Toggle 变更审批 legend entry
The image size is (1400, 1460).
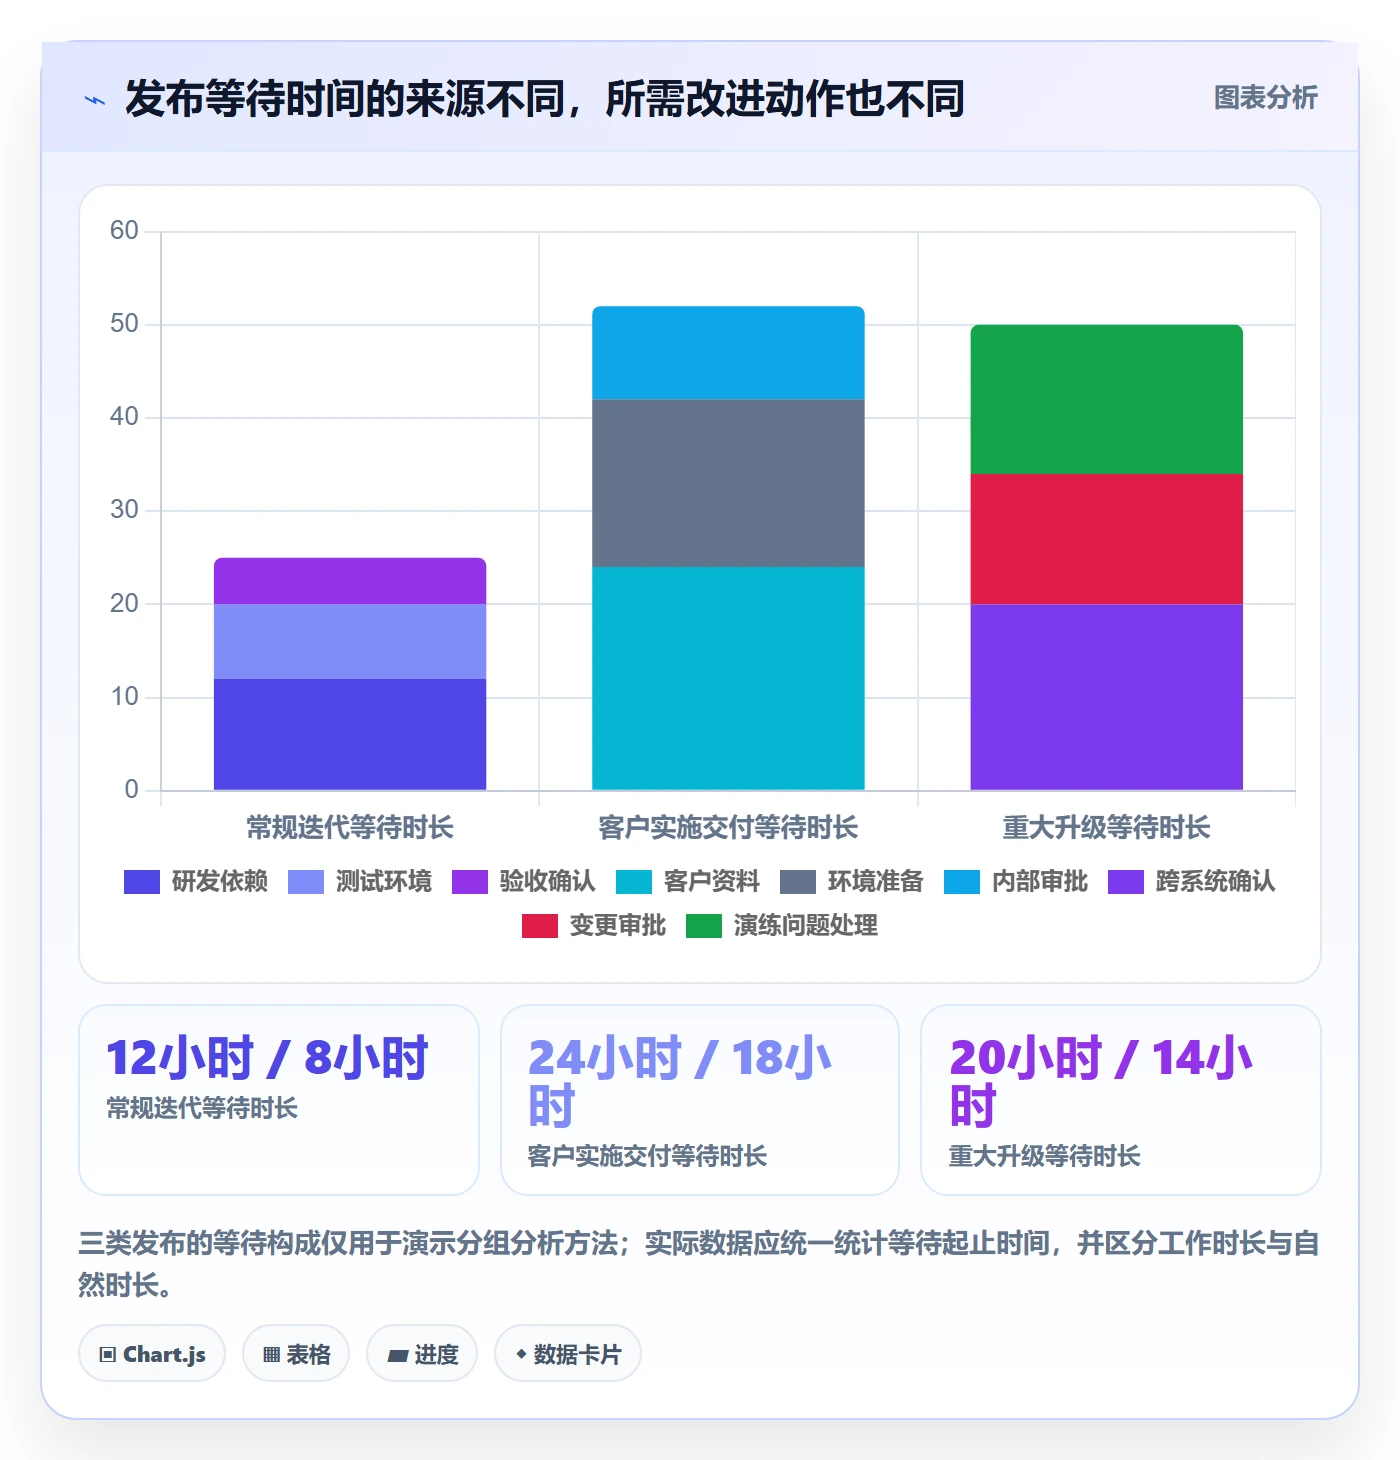pyautogui.click(x=594, y=926)
